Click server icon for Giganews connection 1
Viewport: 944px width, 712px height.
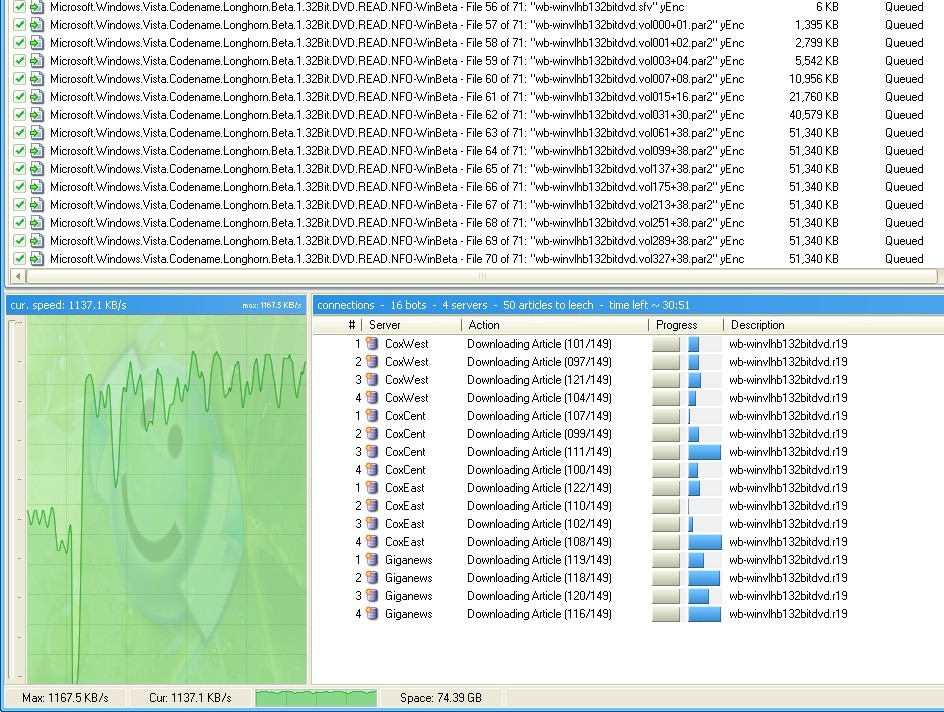pyautogui.click(x=372, y=560)
